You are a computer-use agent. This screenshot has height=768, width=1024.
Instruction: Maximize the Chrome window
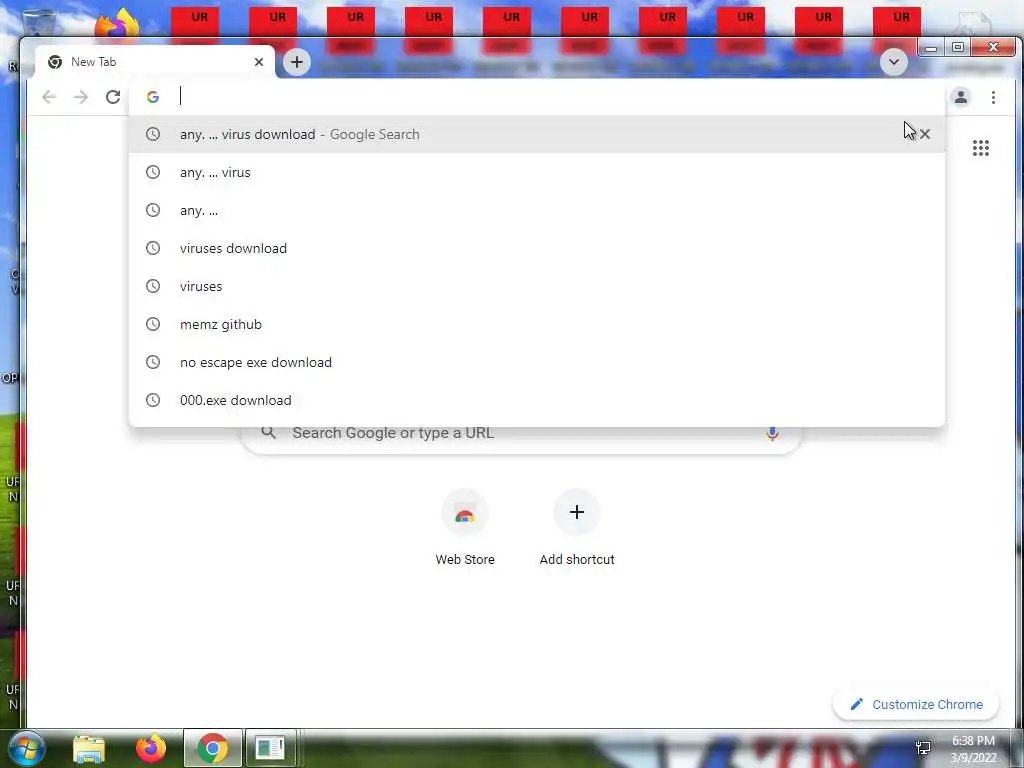(957, 48)
